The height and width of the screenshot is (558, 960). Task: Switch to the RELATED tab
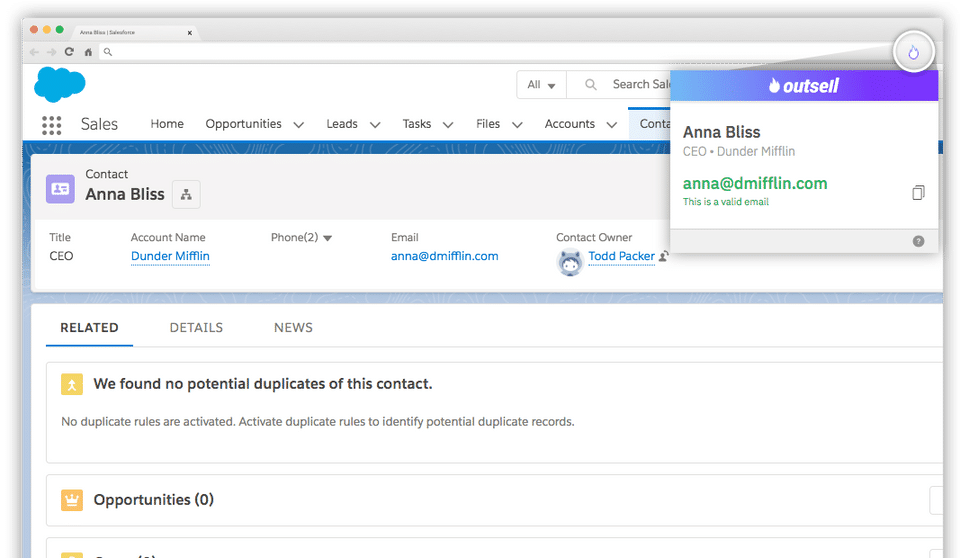coord(89,328)
